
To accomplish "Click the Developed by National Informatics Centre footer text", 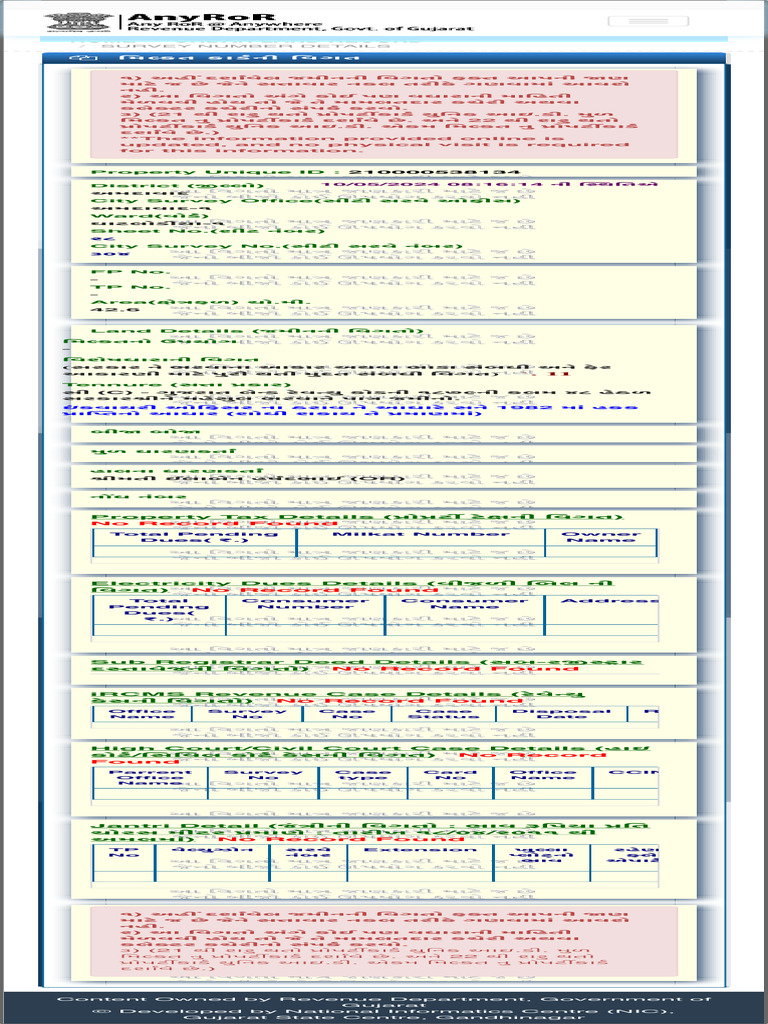I will click(384, 1015).
